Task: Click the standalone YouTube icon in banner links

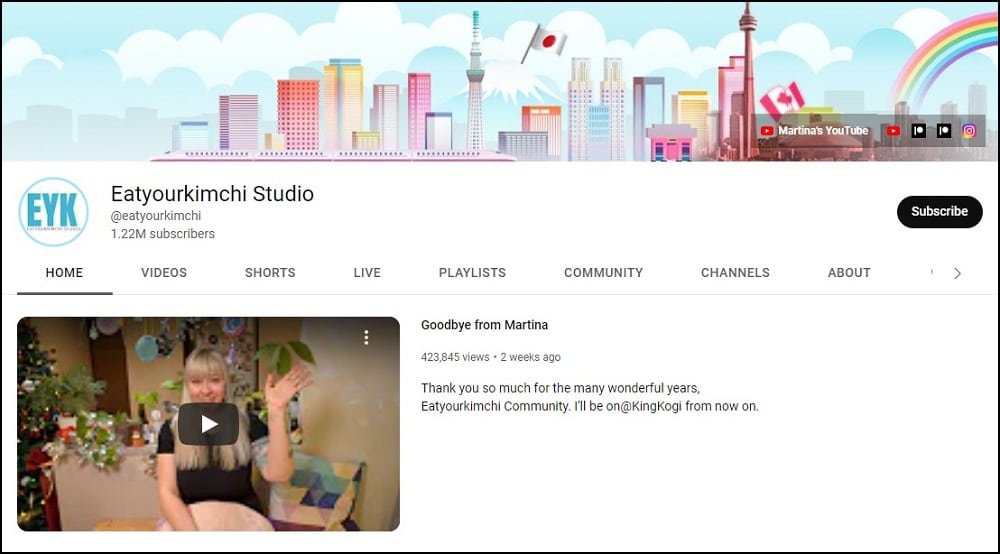Action: 893,131
